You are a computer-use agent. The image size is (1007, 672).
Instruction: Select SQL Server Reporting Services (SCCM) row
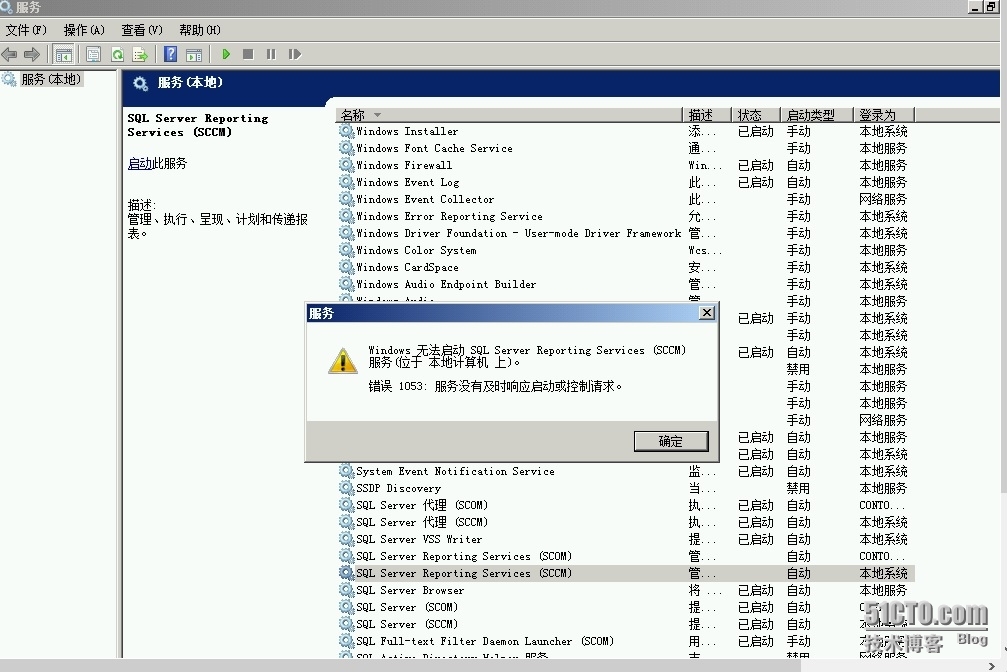pos(626,573)
